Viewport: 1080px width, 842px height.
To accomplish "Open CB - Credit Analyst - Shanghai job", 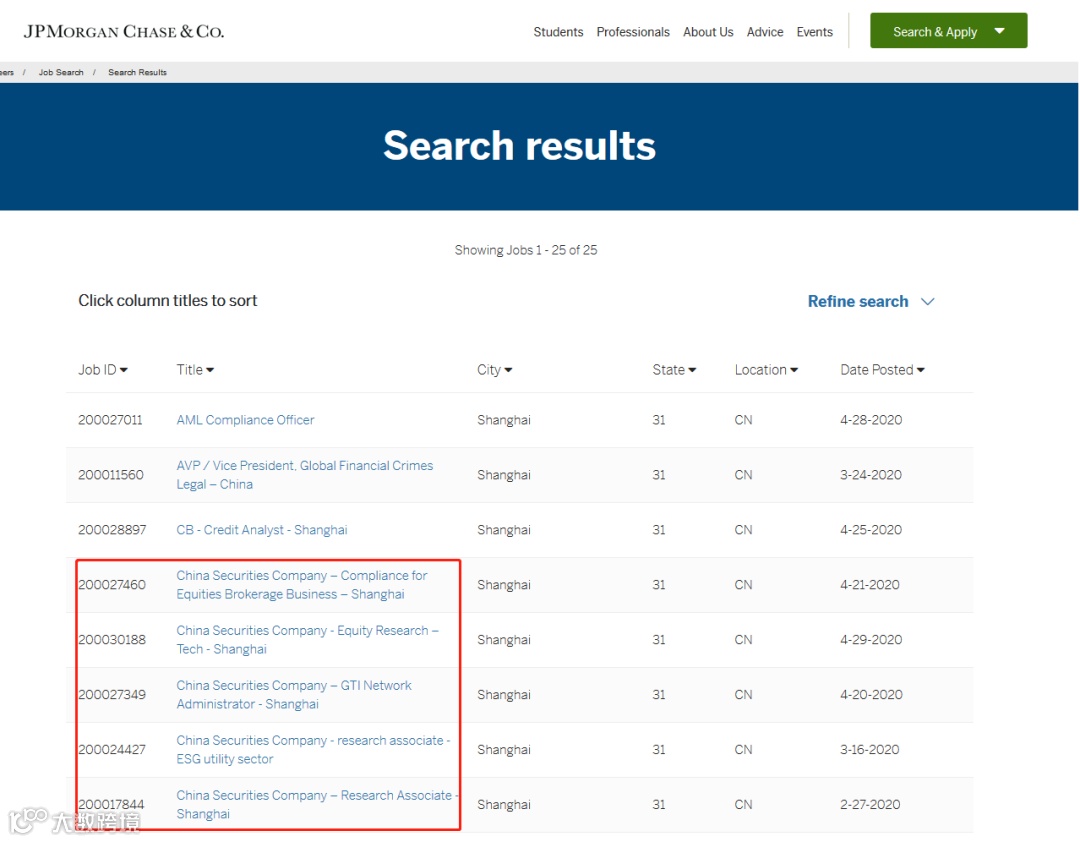I will point(262,530).
